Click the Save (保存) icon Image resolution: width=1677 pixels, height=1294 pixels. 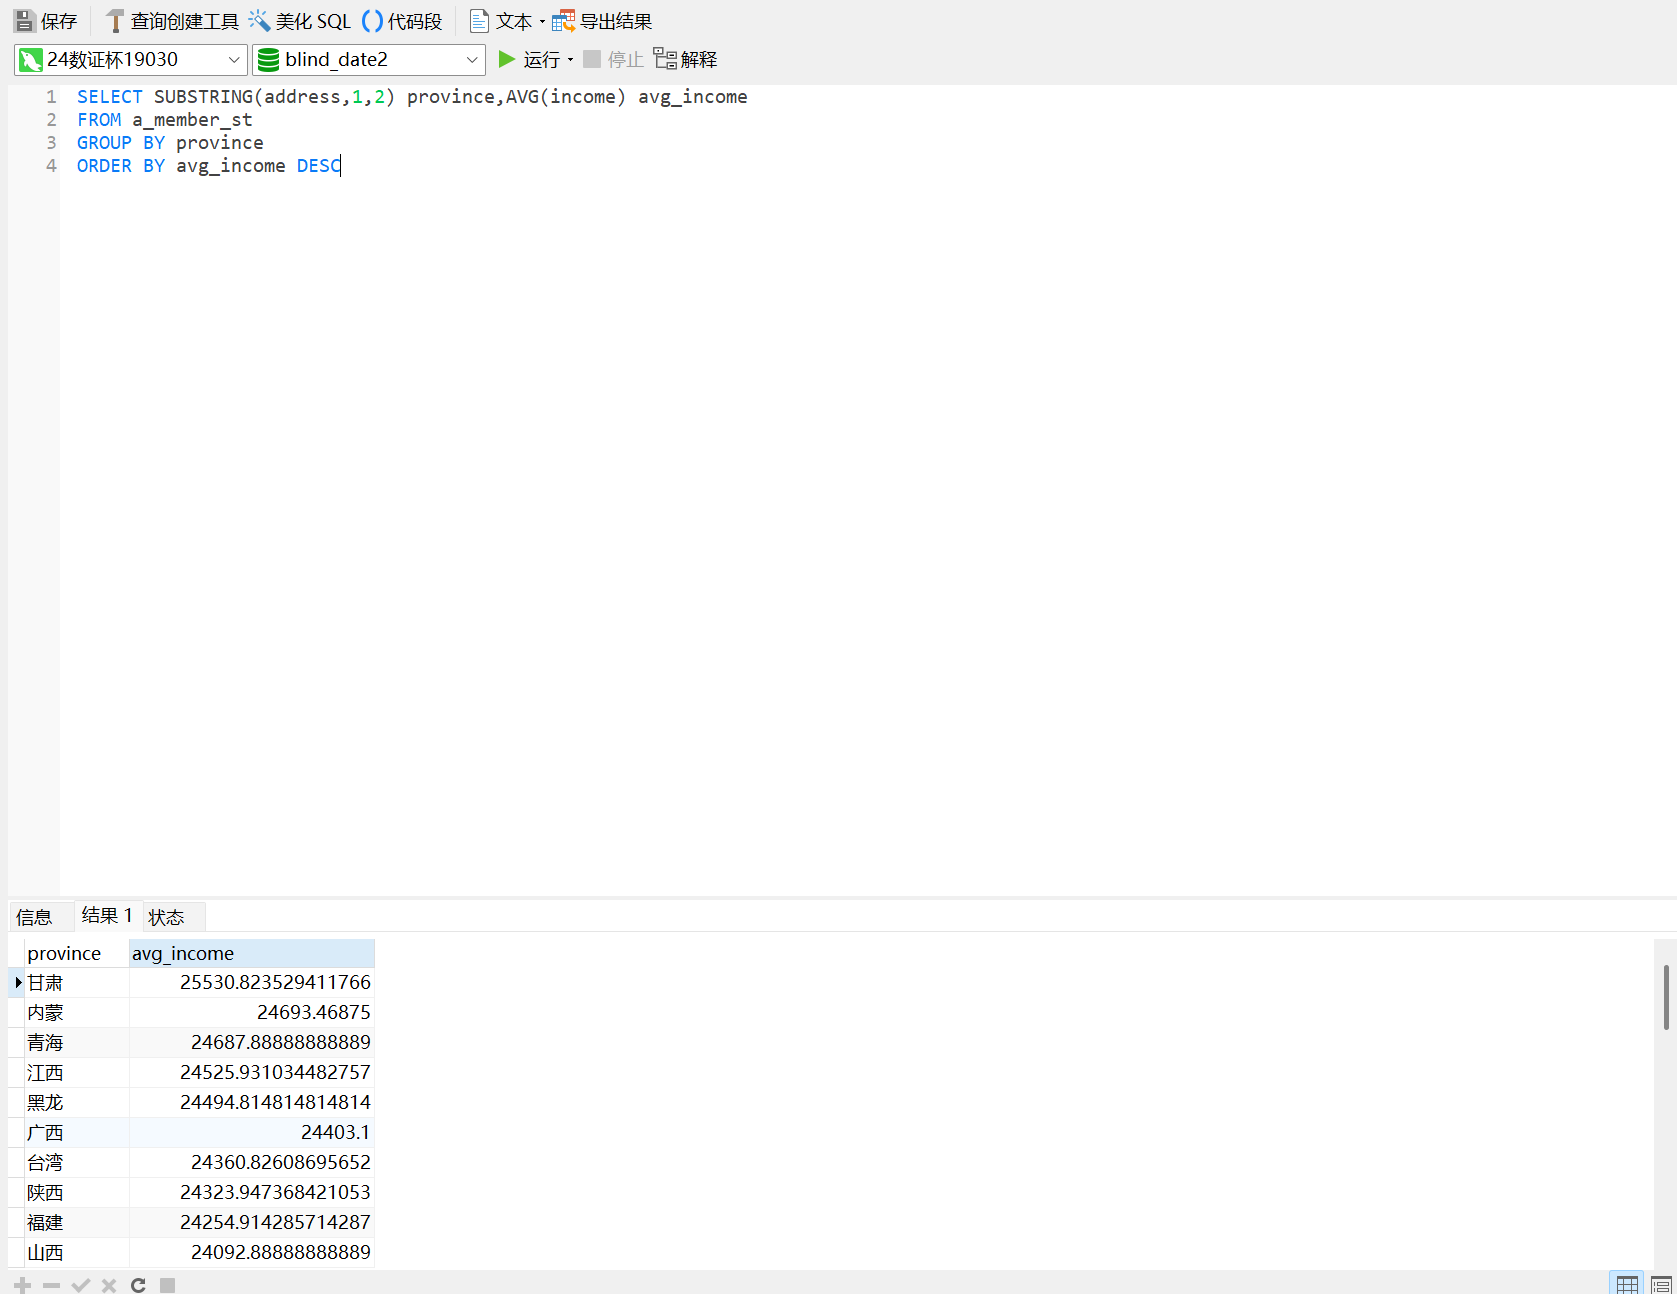coord(25,21)
